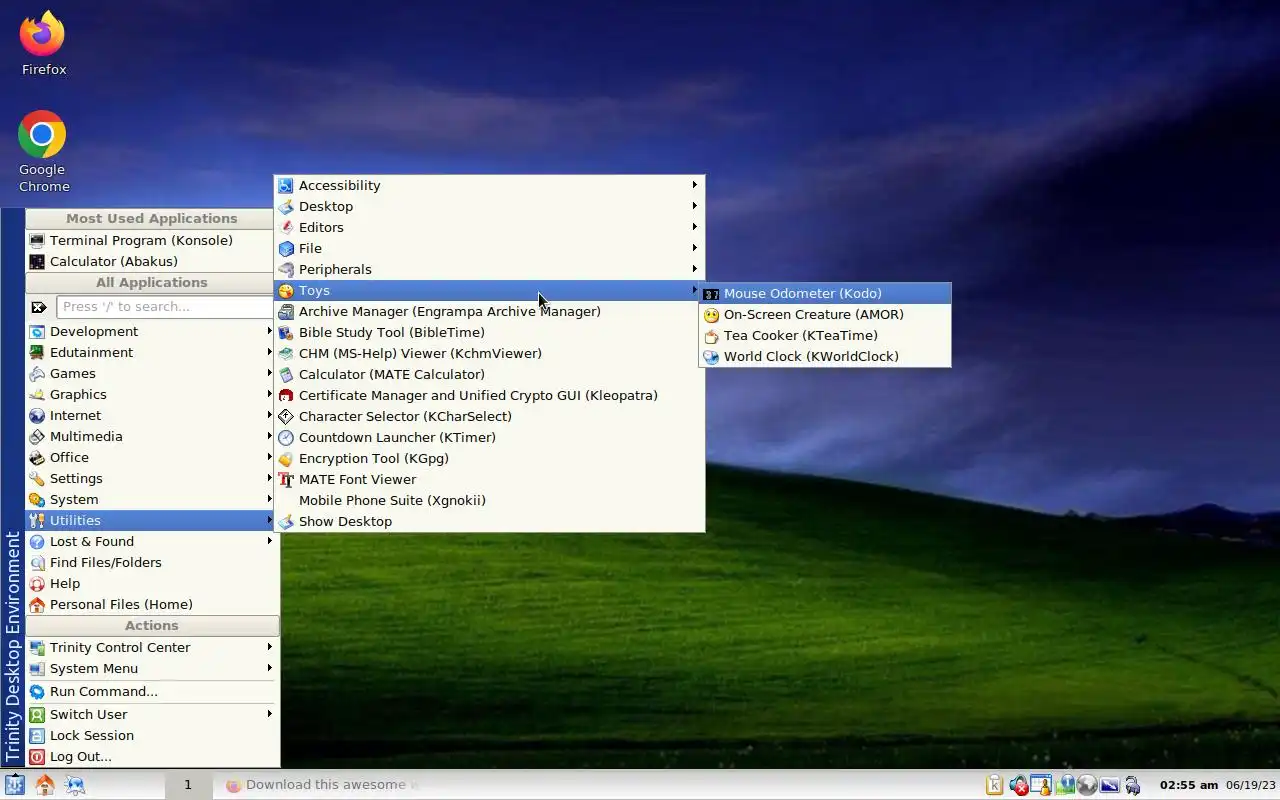
Task: Click the icon left of the search field
Action: coord(39,307)
